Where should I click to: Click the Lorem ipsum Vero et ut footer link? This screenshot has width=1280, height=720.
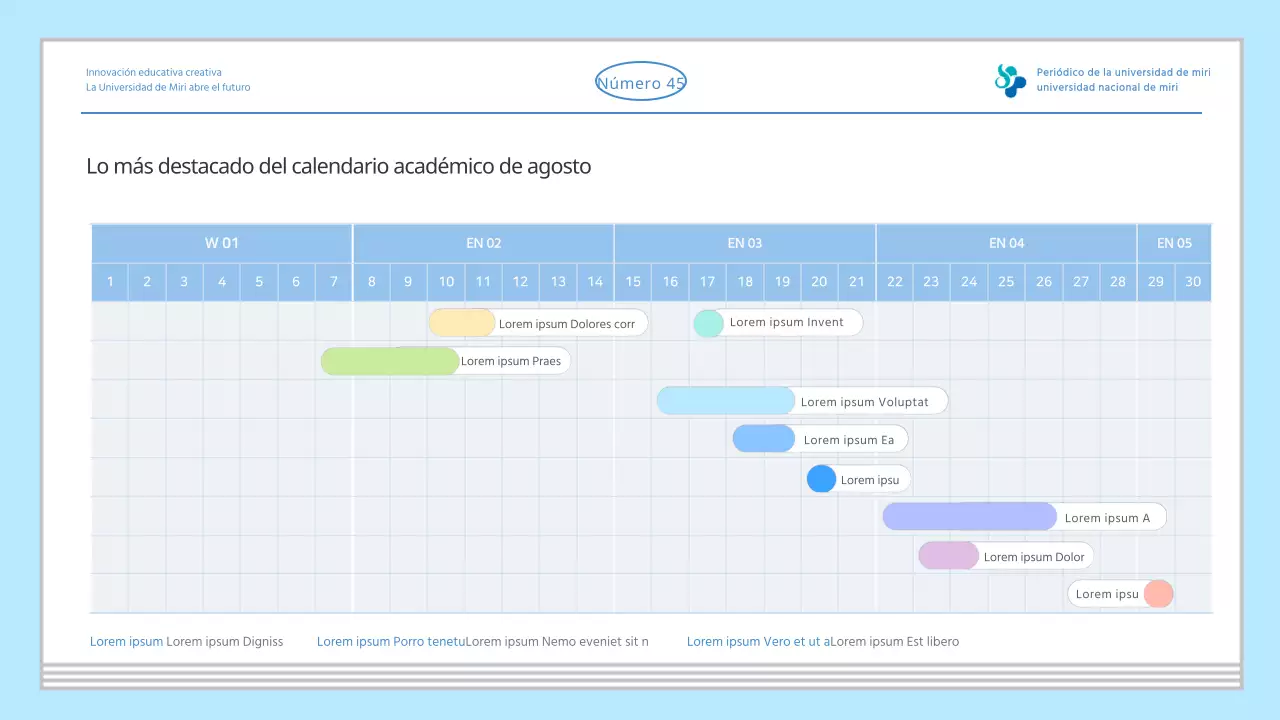(757, 642)
